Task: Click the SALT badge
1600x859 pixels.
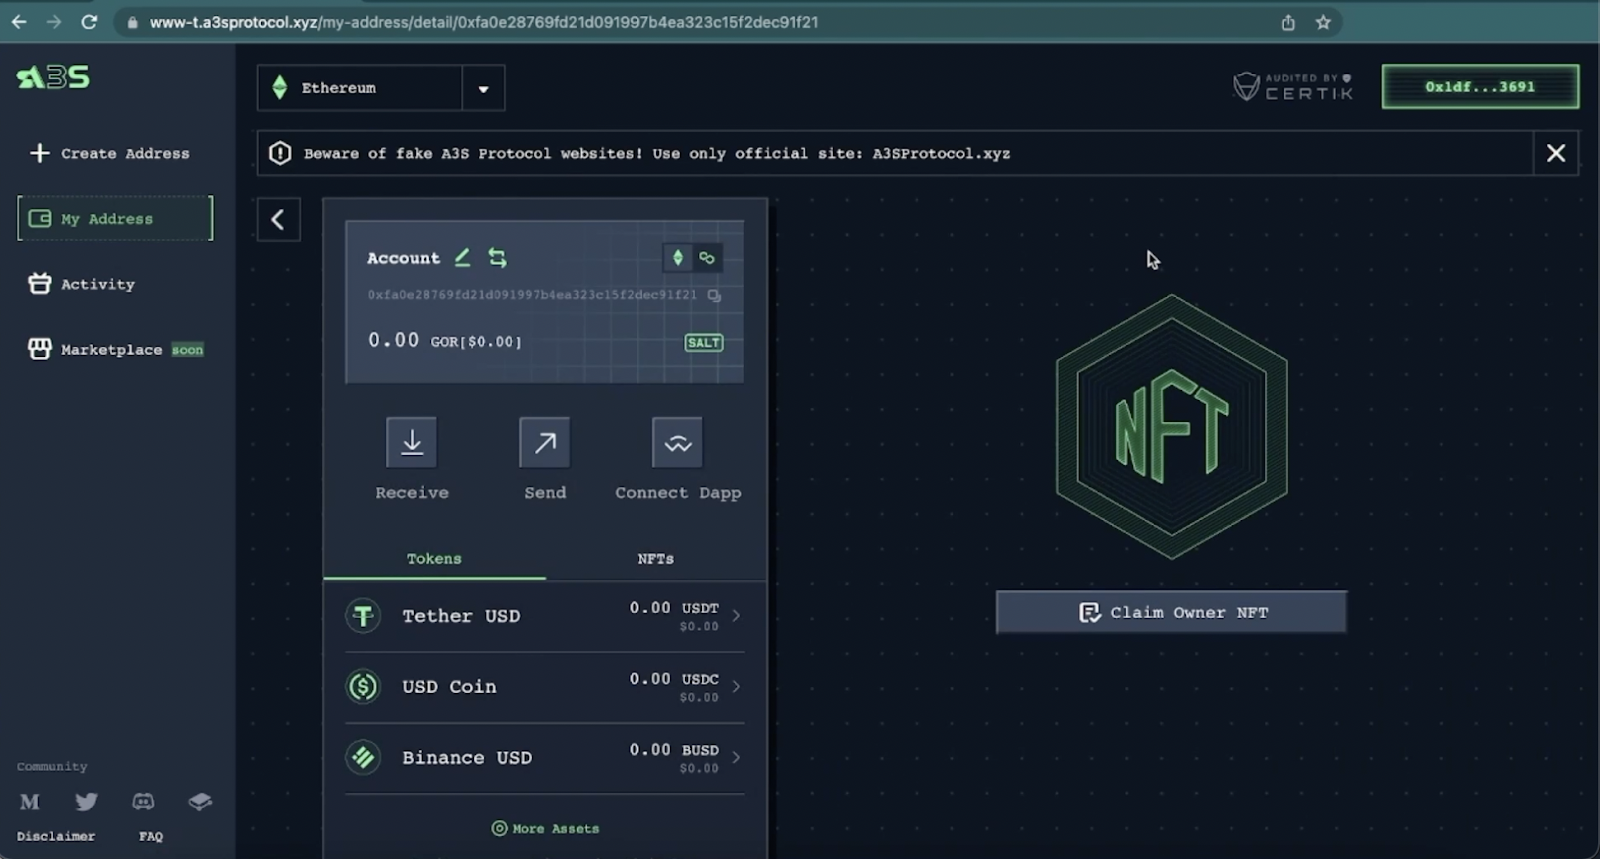Action: click(x=704, y=342)
